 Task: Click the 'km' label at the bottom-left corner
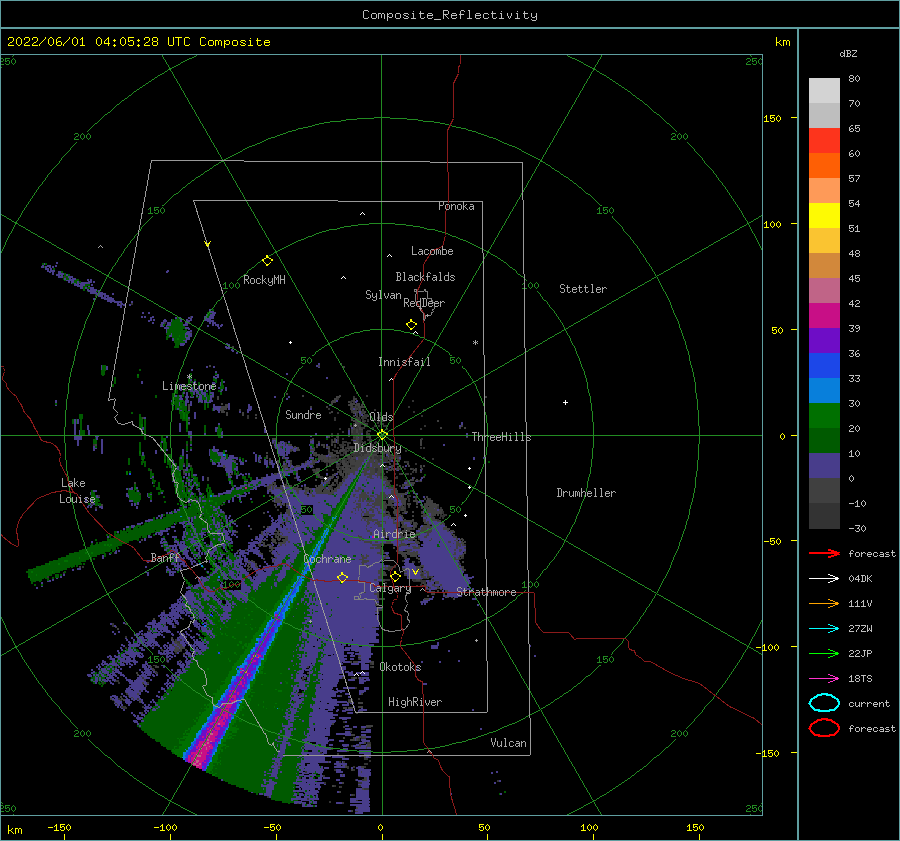(14, 830)
